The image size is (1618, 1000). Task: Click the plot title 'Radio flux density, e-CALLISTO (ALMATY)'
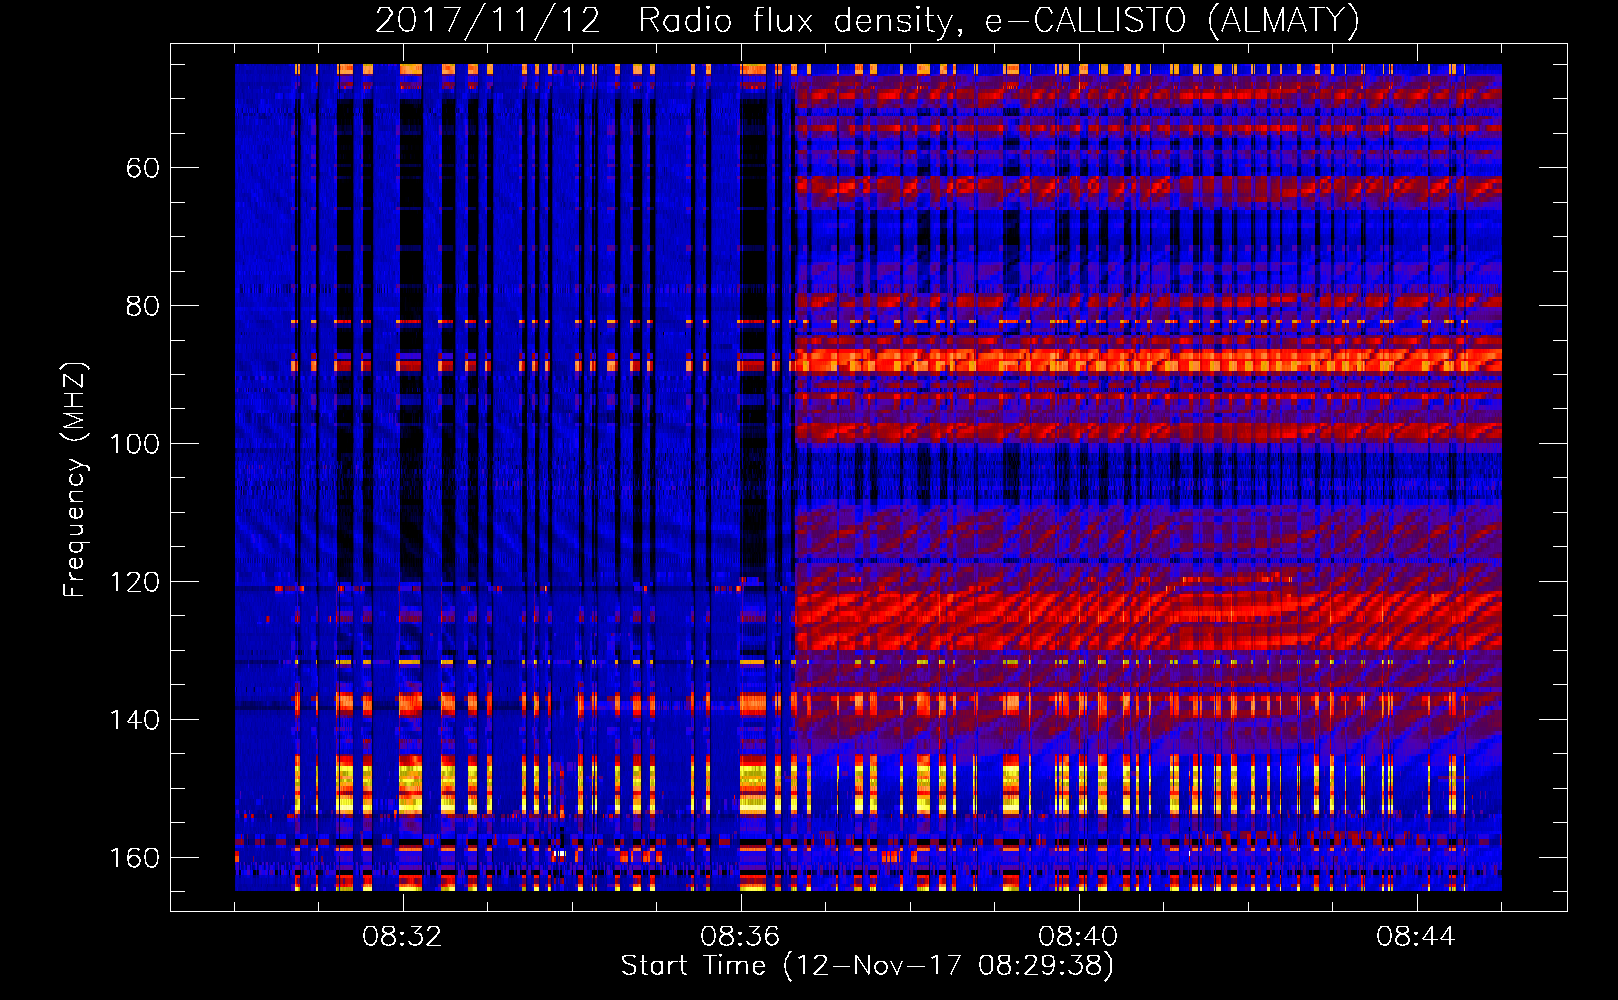click(999, 21)
